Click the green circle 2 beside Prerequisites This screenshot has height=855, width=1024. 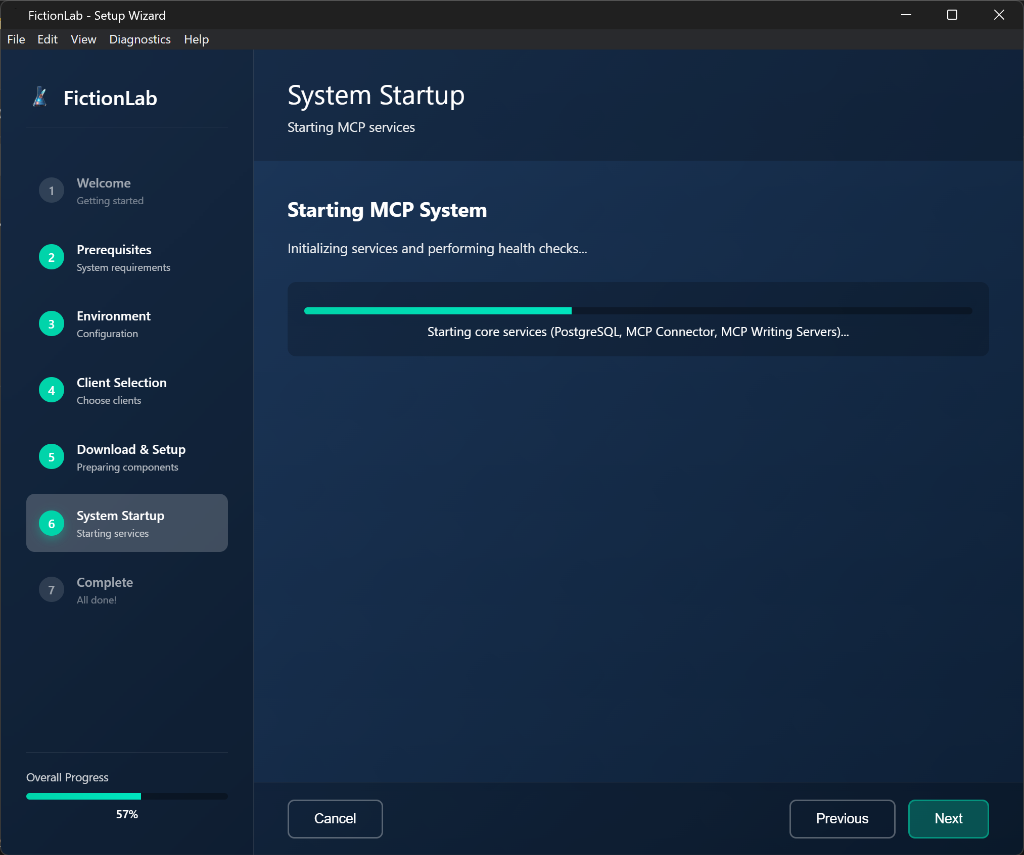click(51, 257)
